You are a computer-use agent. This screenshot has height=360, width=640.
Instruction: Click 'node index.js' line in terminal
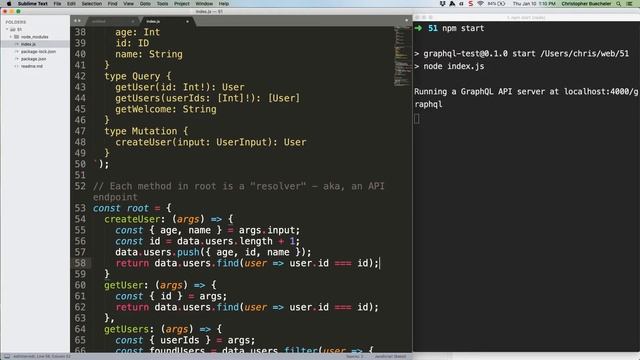[453, 66]
